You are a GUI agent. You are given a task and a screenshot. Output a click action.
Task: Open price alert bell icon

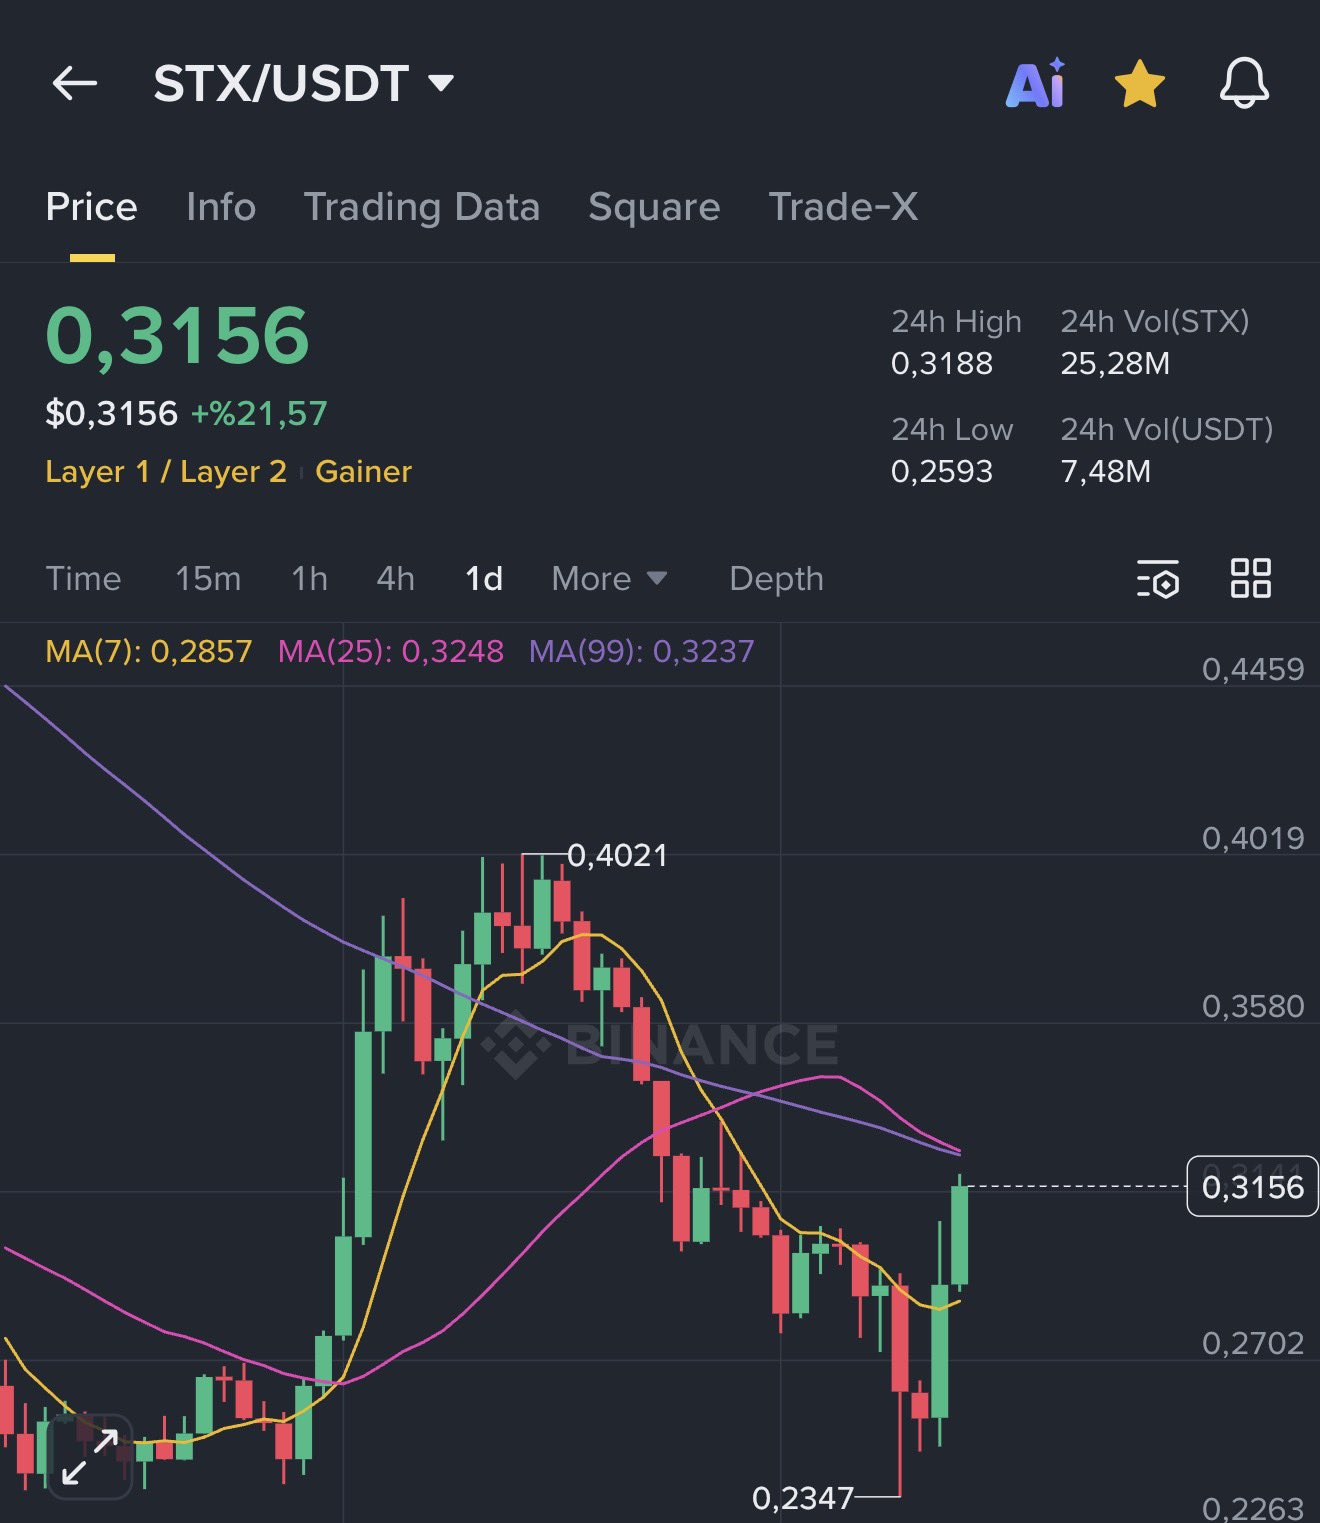click(x=1244, y=84)
